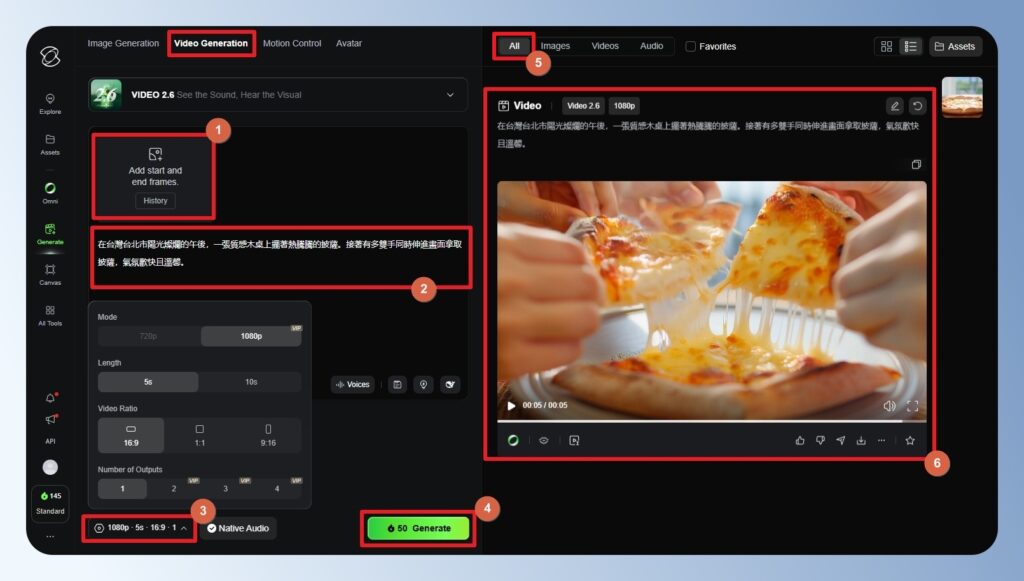Select the Explore icon in the sidebar
This screenshot has width=1024, height=581.
point(50,98)
